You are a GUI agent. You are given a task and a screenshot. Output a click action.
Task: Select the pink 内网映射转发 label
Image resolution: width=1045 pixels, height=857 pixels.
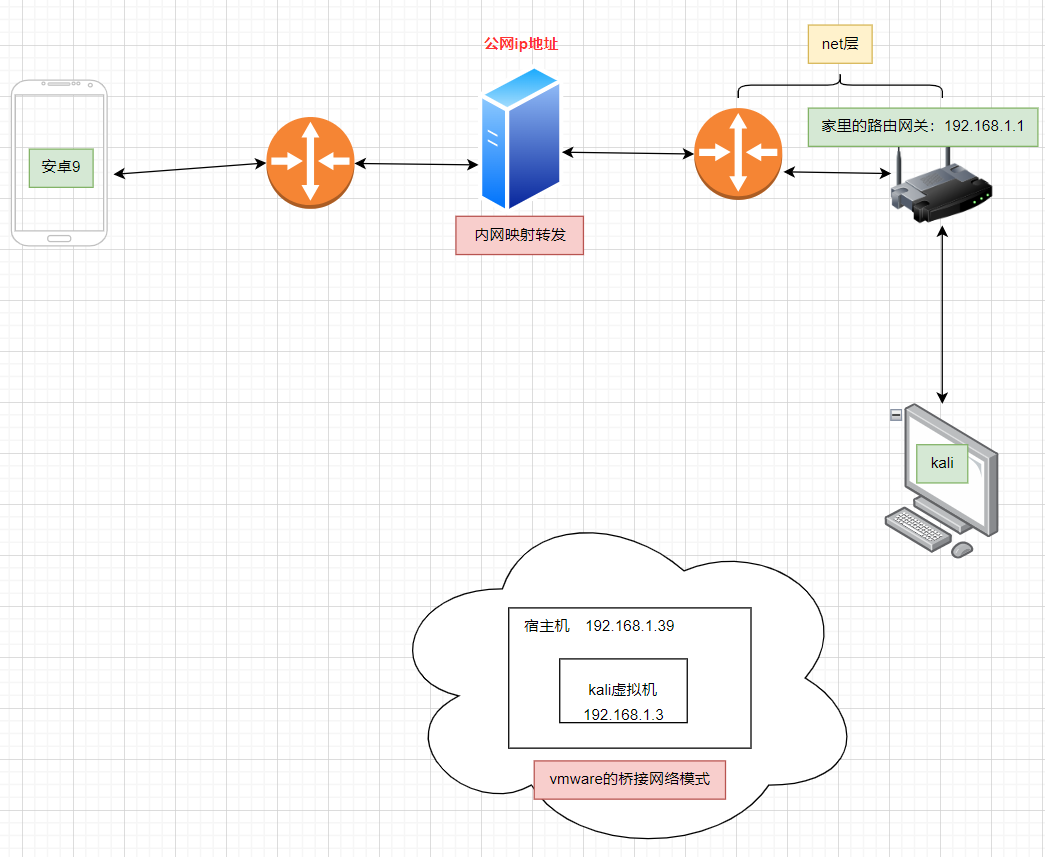[x=519, y=236]
